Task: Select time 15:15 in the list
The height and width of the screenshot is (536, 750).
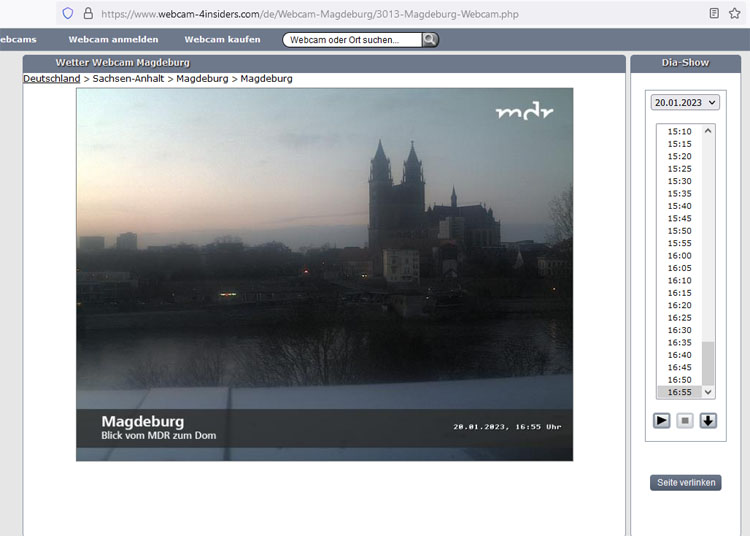Action: [679, 144]
